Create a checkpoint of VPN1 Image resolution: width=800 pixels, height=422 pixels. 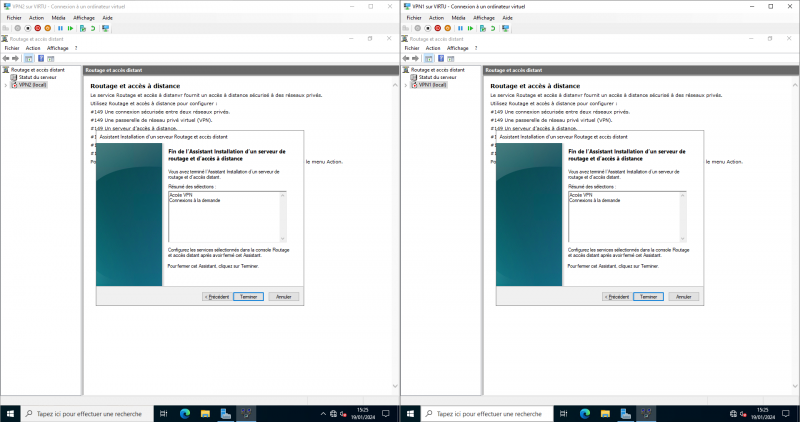point(483,29)
